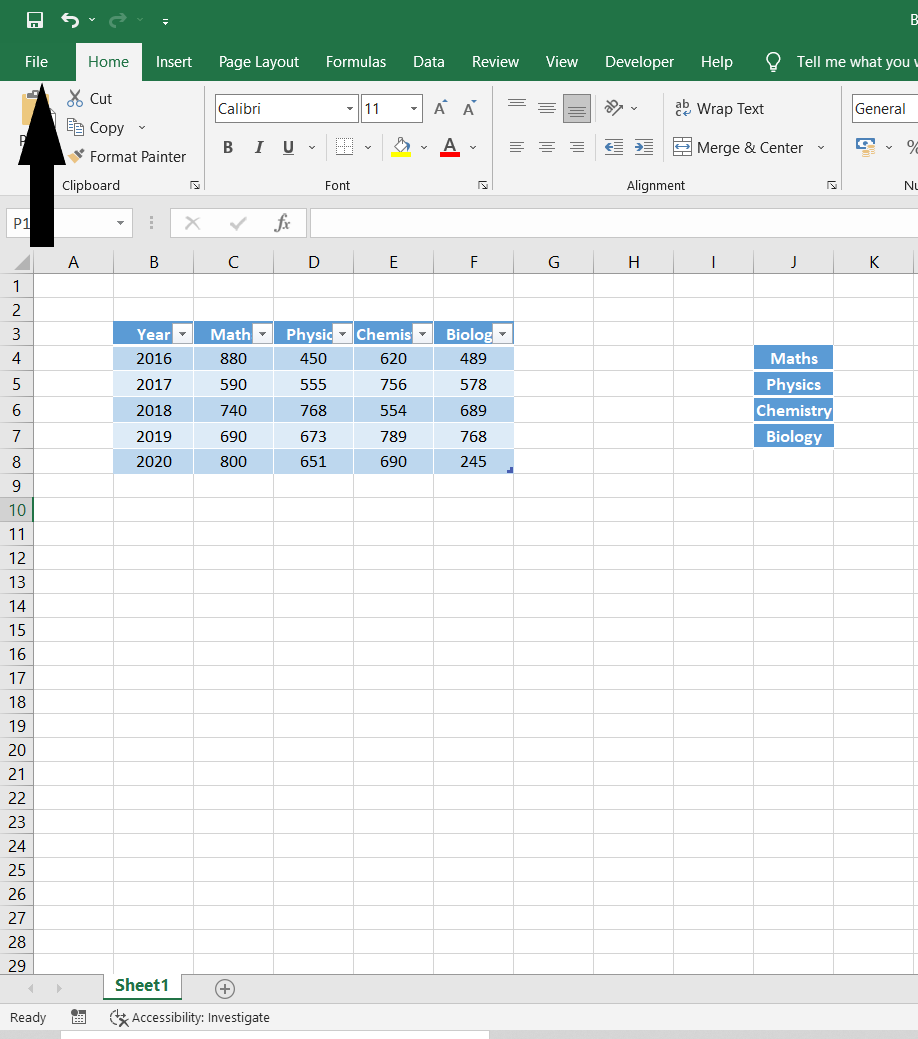Screen dimensions: 918x1039
Task: Add a new worksheet with the plus button
Action: click(224, 989)
